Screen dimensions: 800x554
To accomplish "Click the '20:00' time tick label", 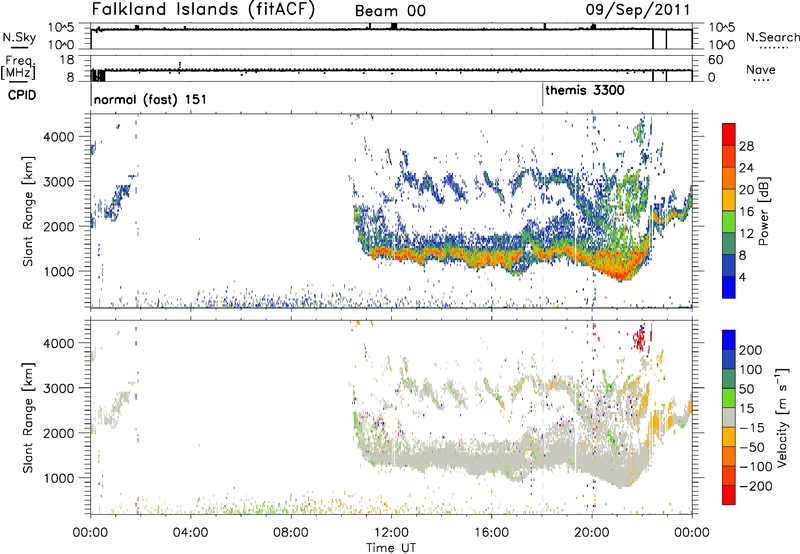I will 592,533.
